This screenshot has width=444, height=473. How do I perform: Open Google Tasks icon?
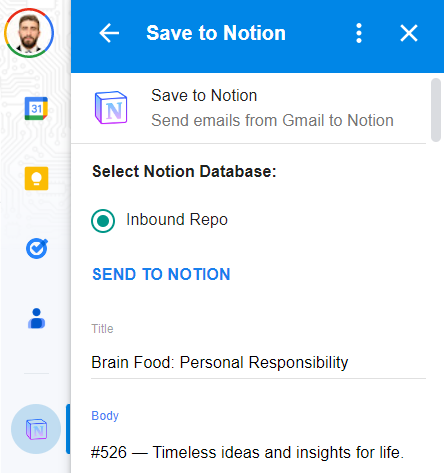point(37,249)
